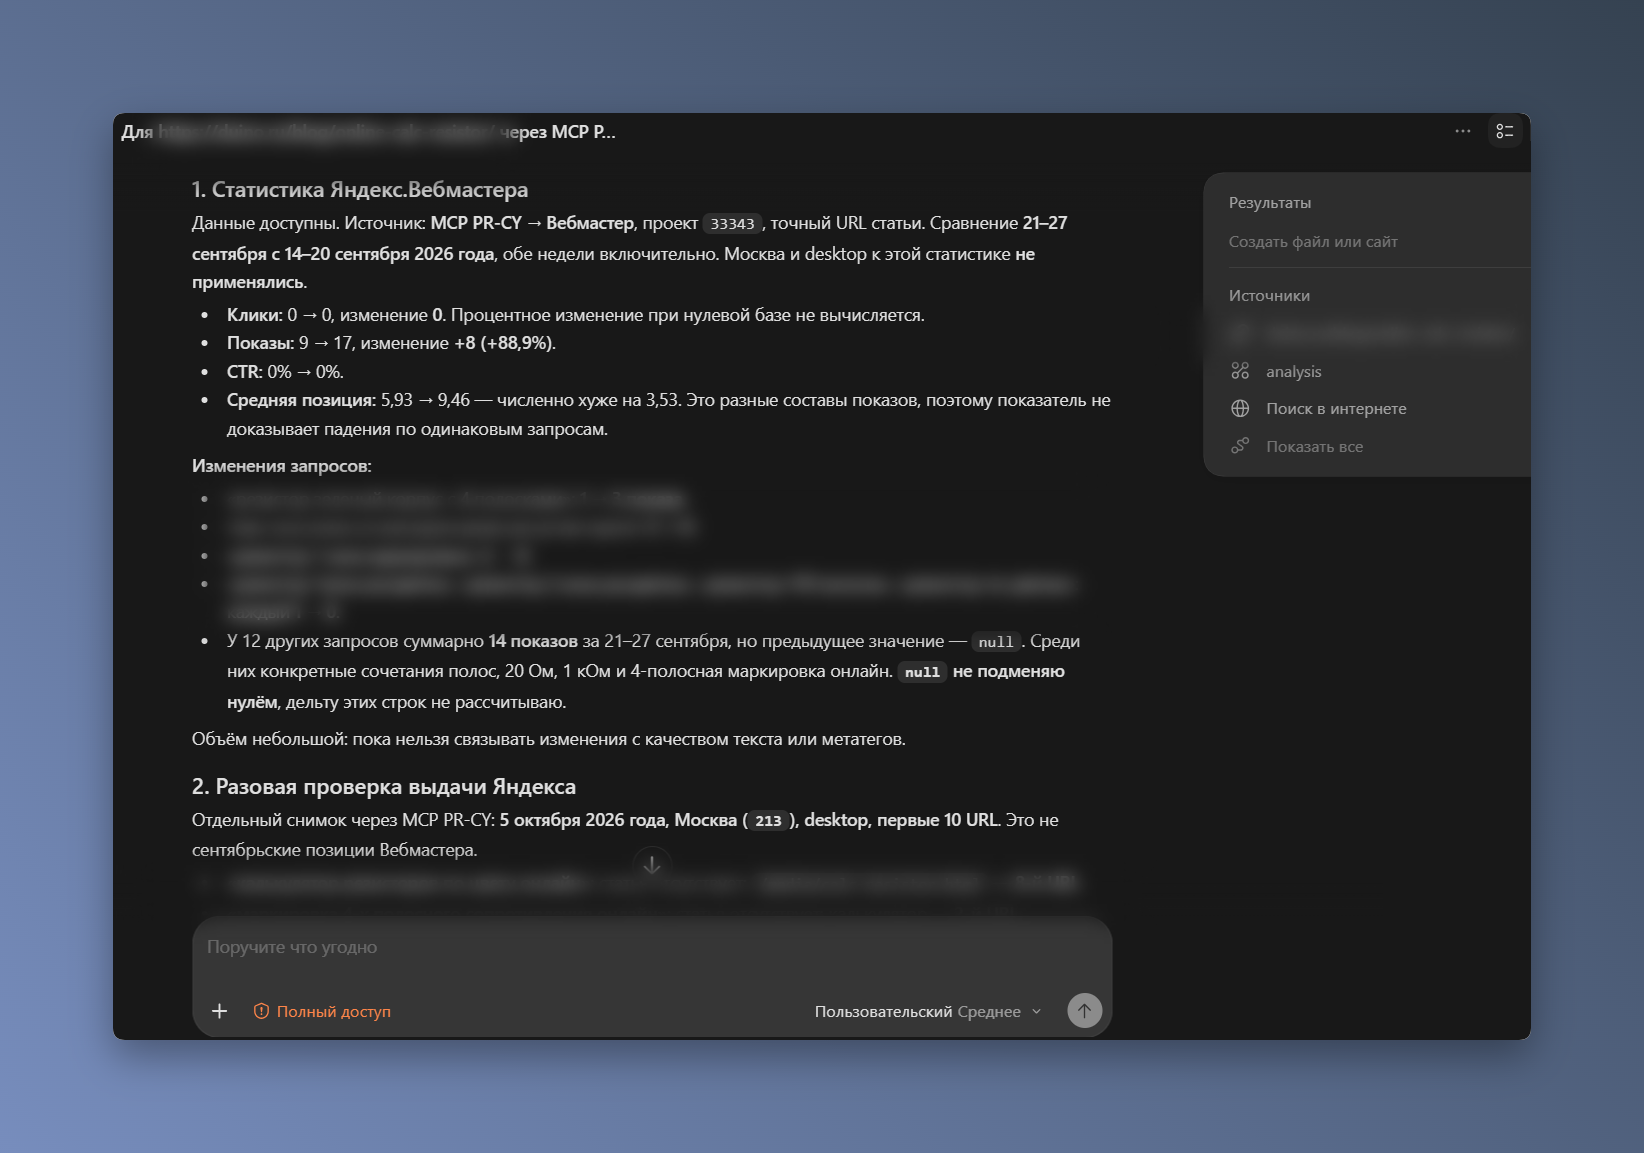
Task: Jump to bottom using the down-arrow button
Action: 652,865
